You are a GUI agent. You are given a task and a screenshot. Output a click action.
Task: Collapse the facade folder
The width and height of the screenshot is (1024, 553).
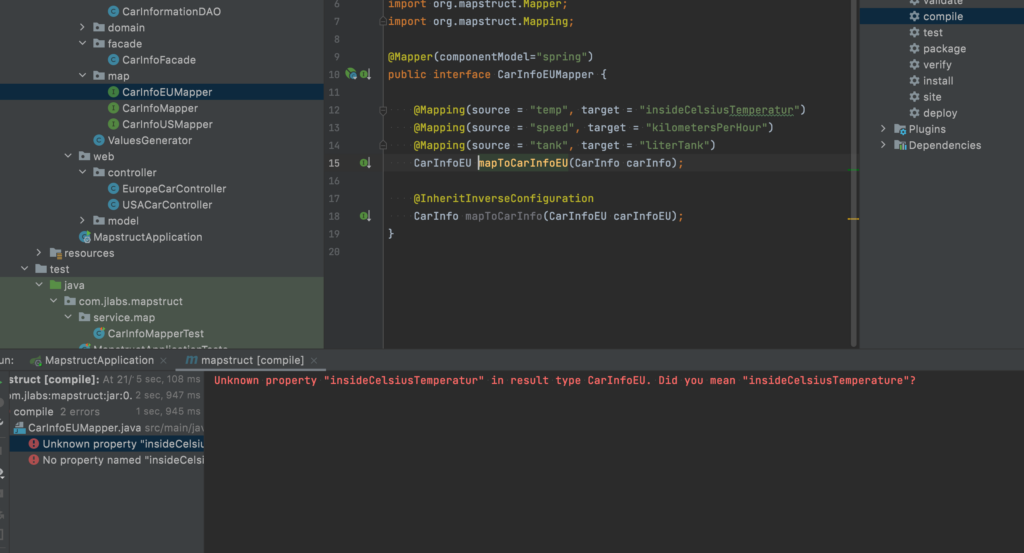click(x=82, y=43)
